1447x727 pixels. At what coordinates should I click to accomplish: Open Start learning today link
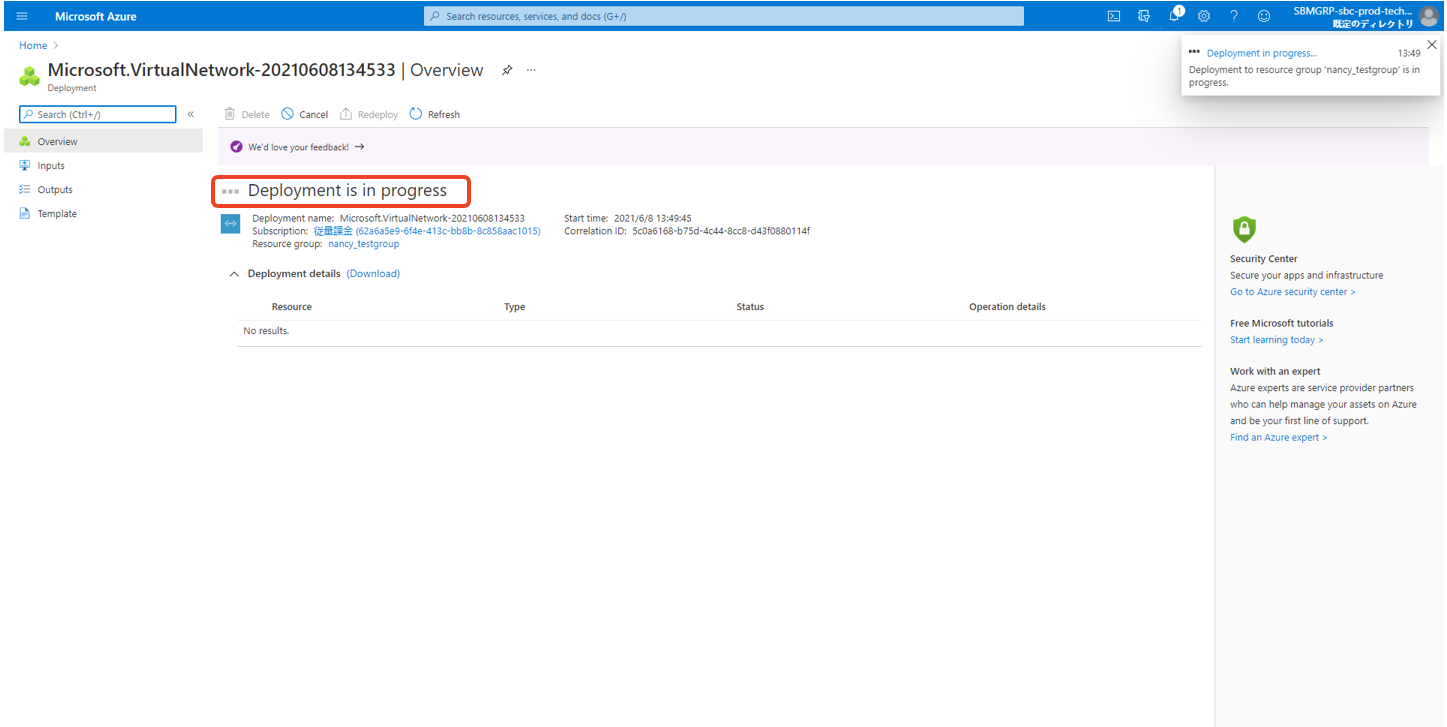point(1277,340)
